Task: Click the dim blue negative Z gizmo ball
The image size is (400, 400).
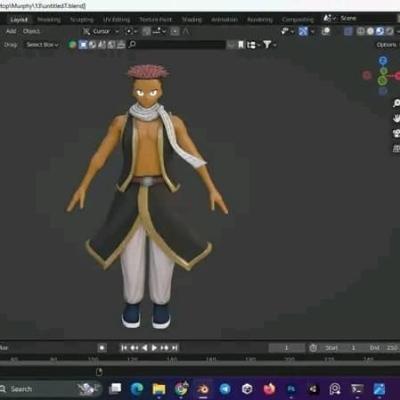Action: click(383, 91)
